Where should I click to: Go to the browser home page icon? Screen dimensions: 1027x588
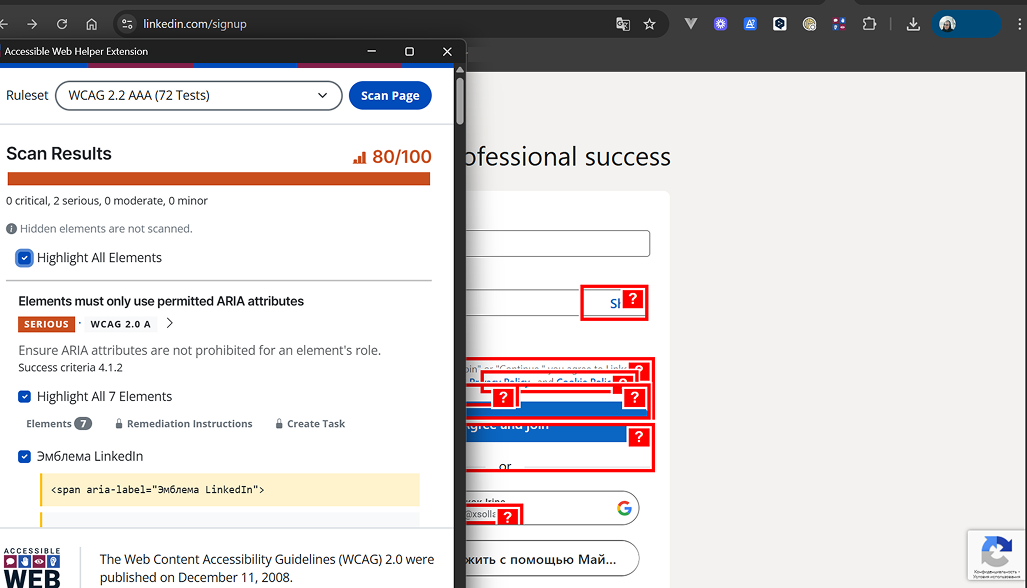(91, 24)
